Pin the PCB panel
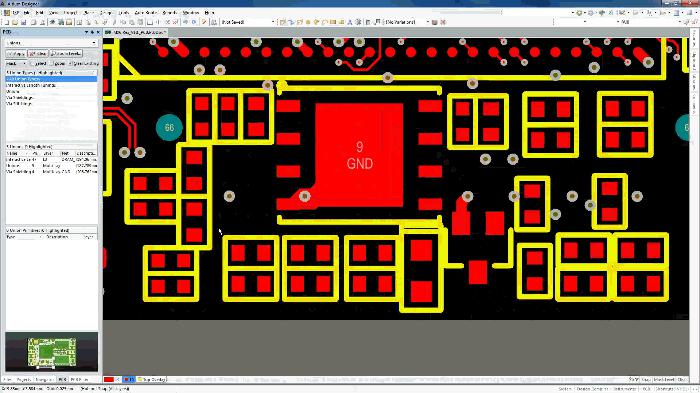Viewport: 700px width, 393px height. [x=92, y=32]
